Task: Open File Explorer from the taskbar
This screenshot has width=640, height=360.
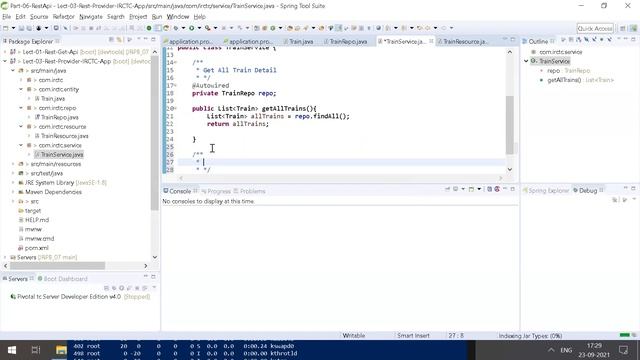Action: 61,350
